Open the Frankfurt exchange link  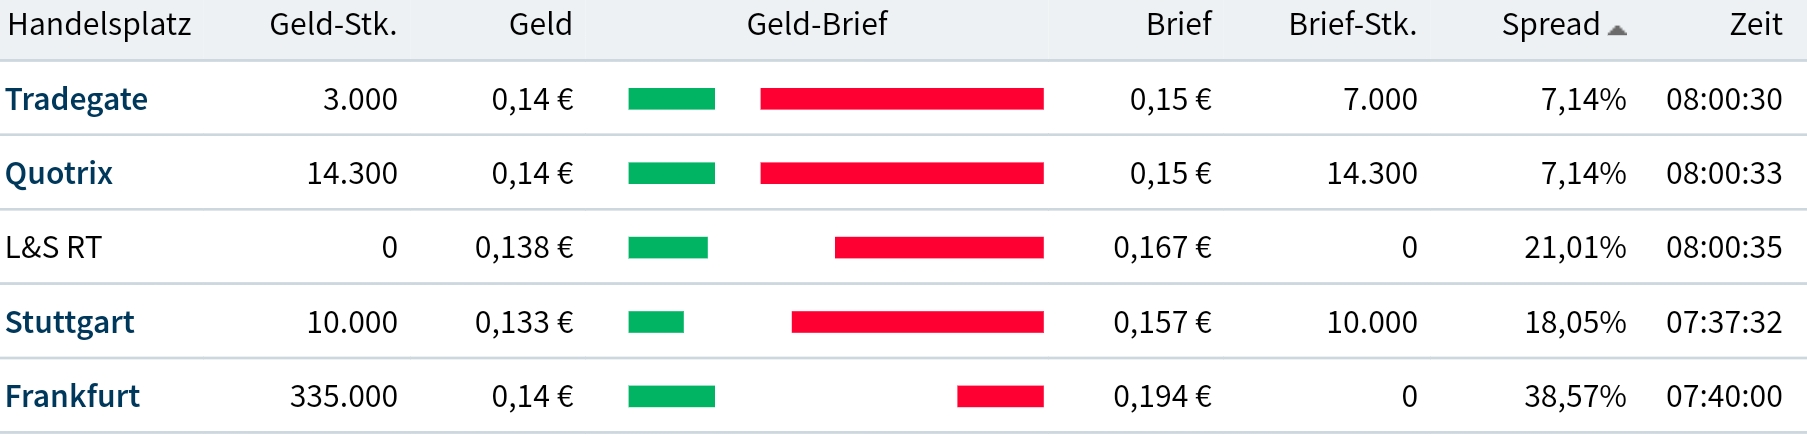tap(72, 396)
